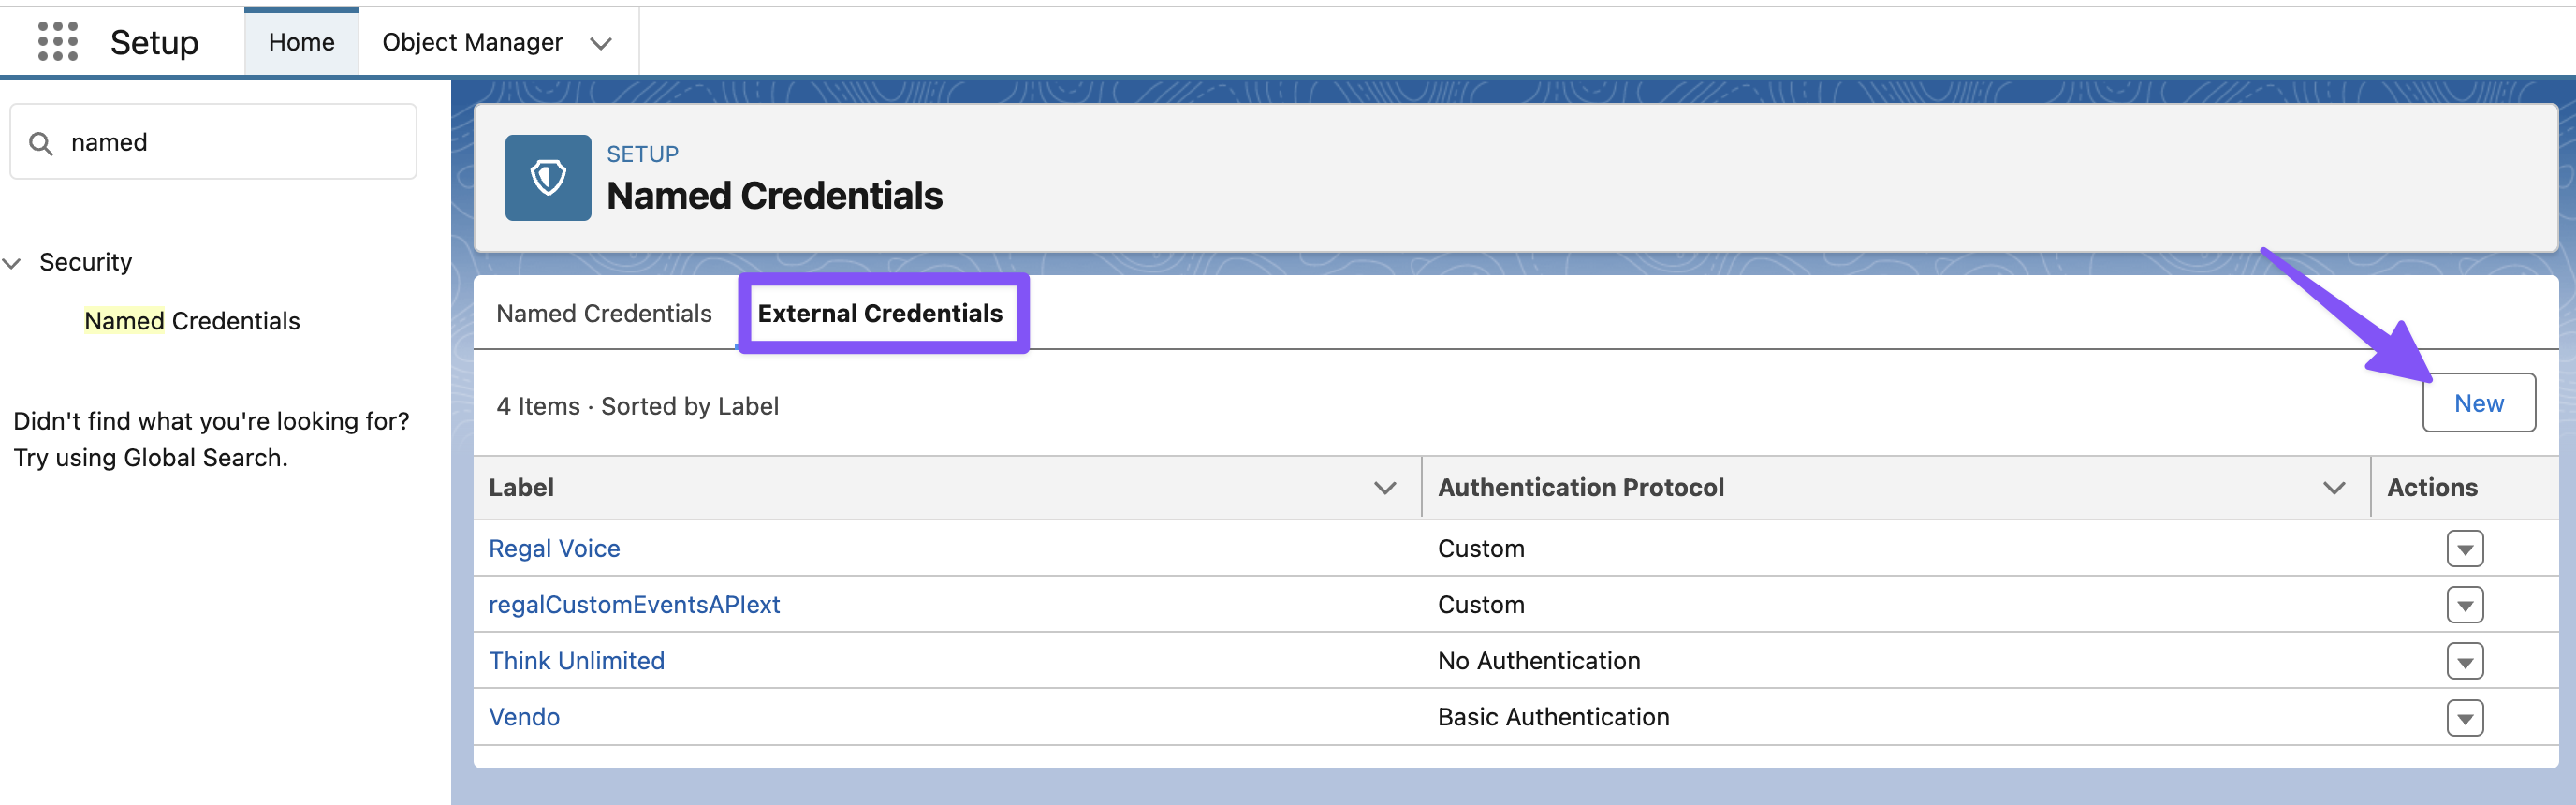Click the New button
Screen dimensions: 2576x805
coord(2479,403)
